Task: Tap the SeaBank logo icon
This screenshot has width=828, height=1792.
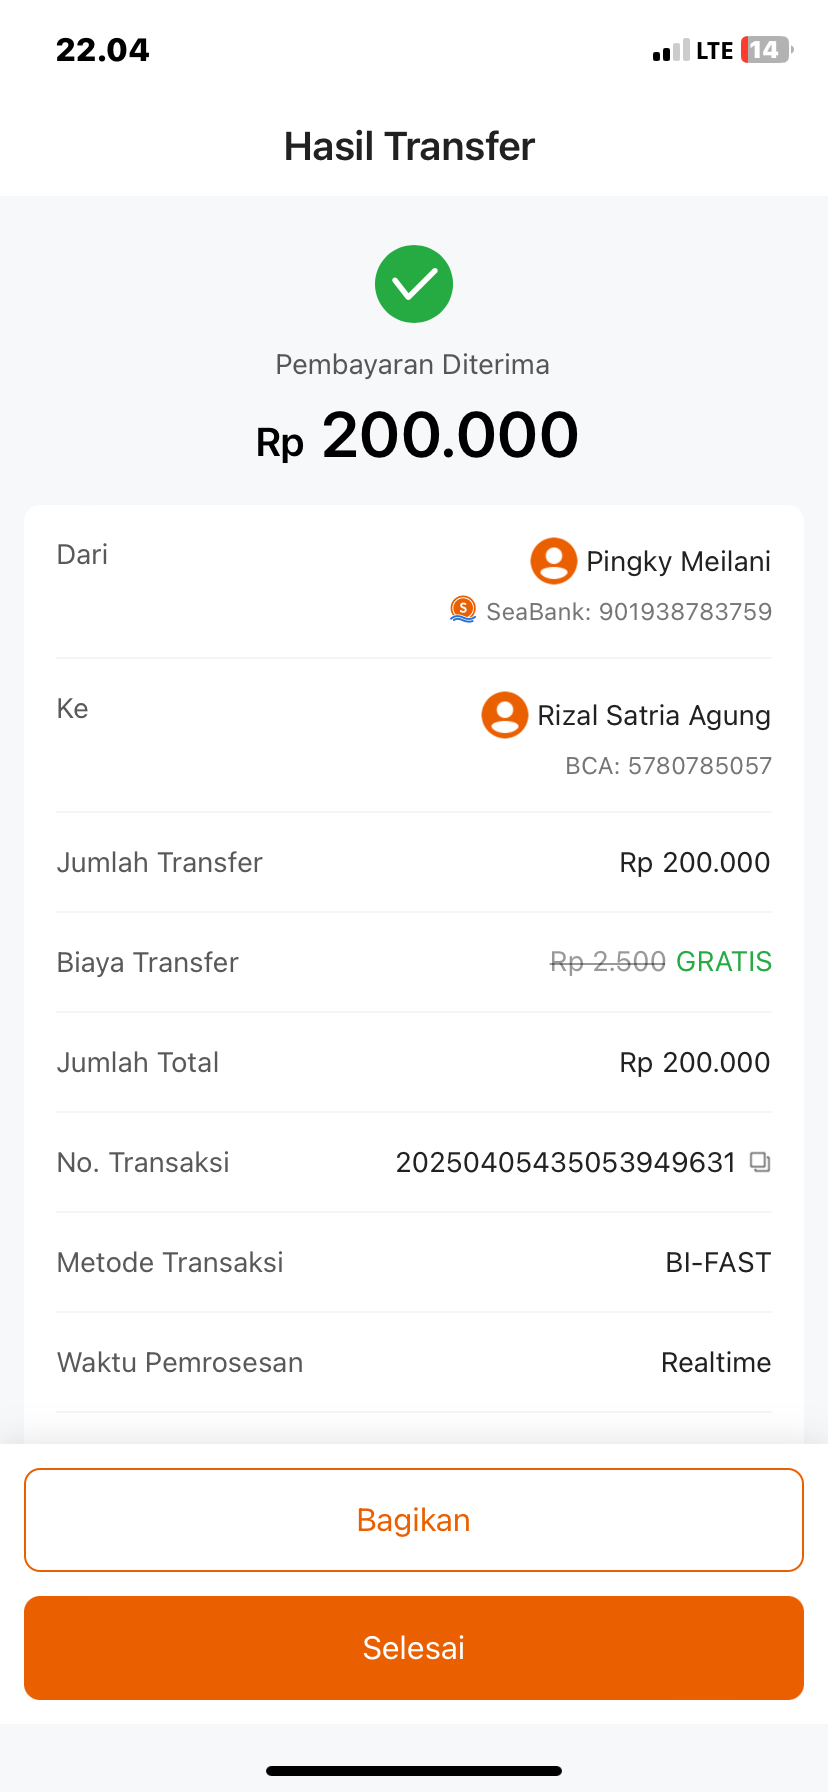Action: [x=463, y=609]
